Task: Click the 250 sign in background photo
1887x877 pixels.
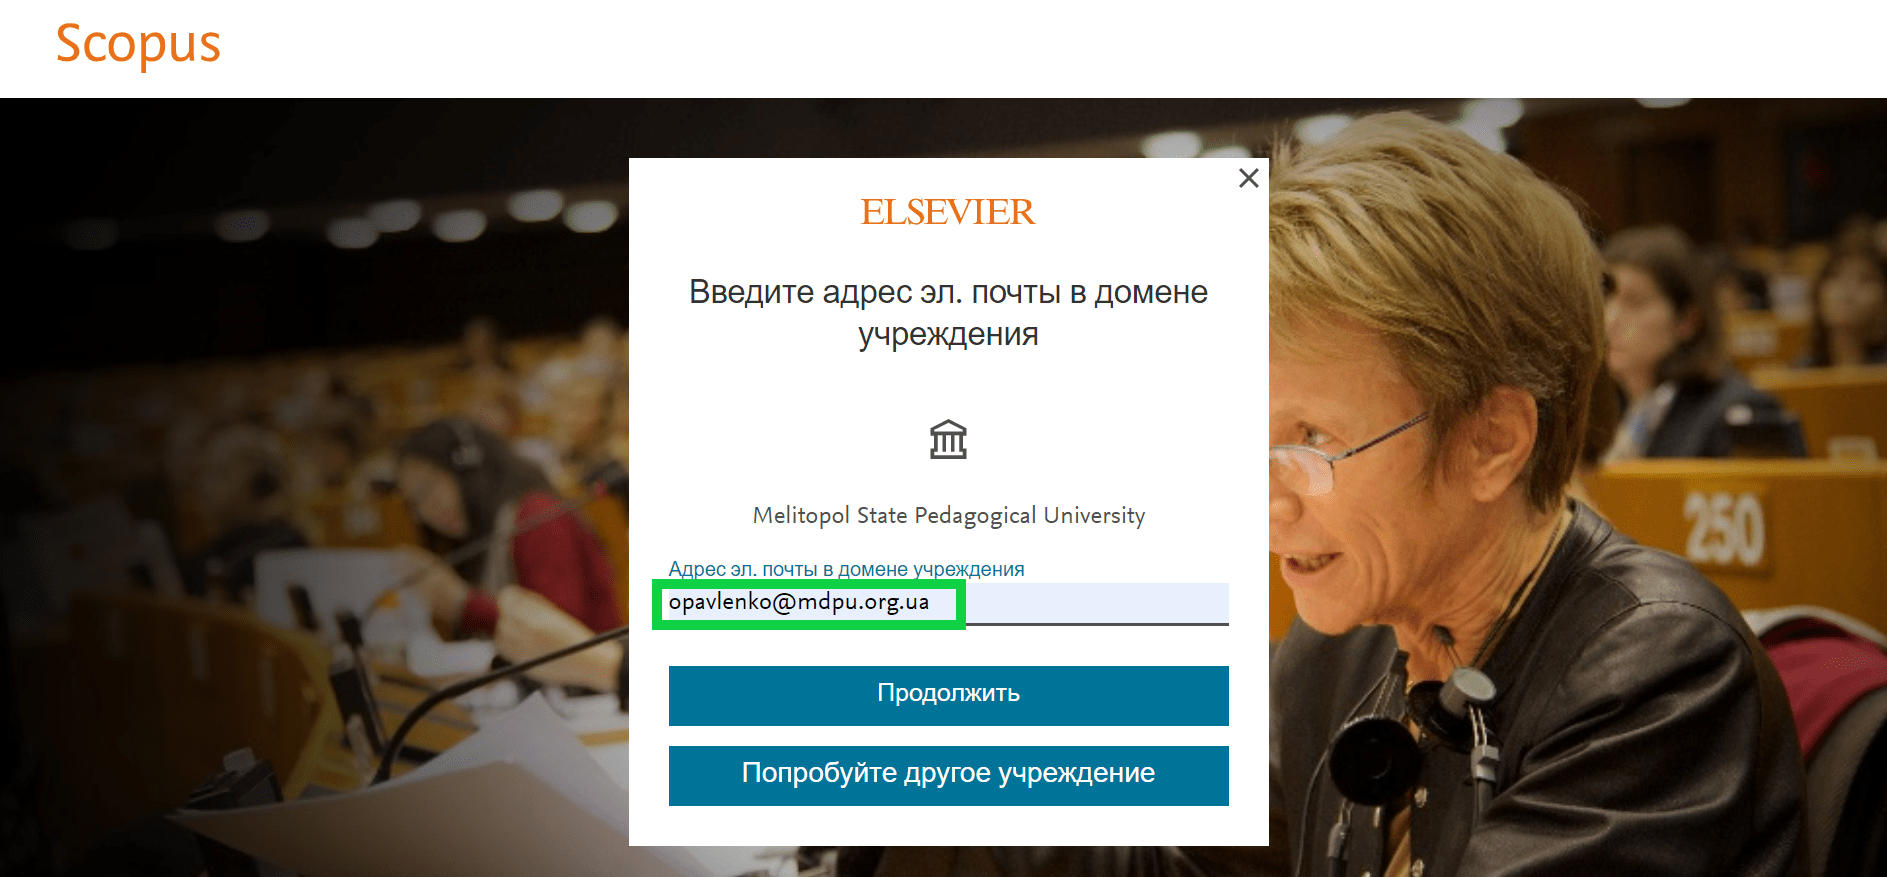Action: point(1723,527)
